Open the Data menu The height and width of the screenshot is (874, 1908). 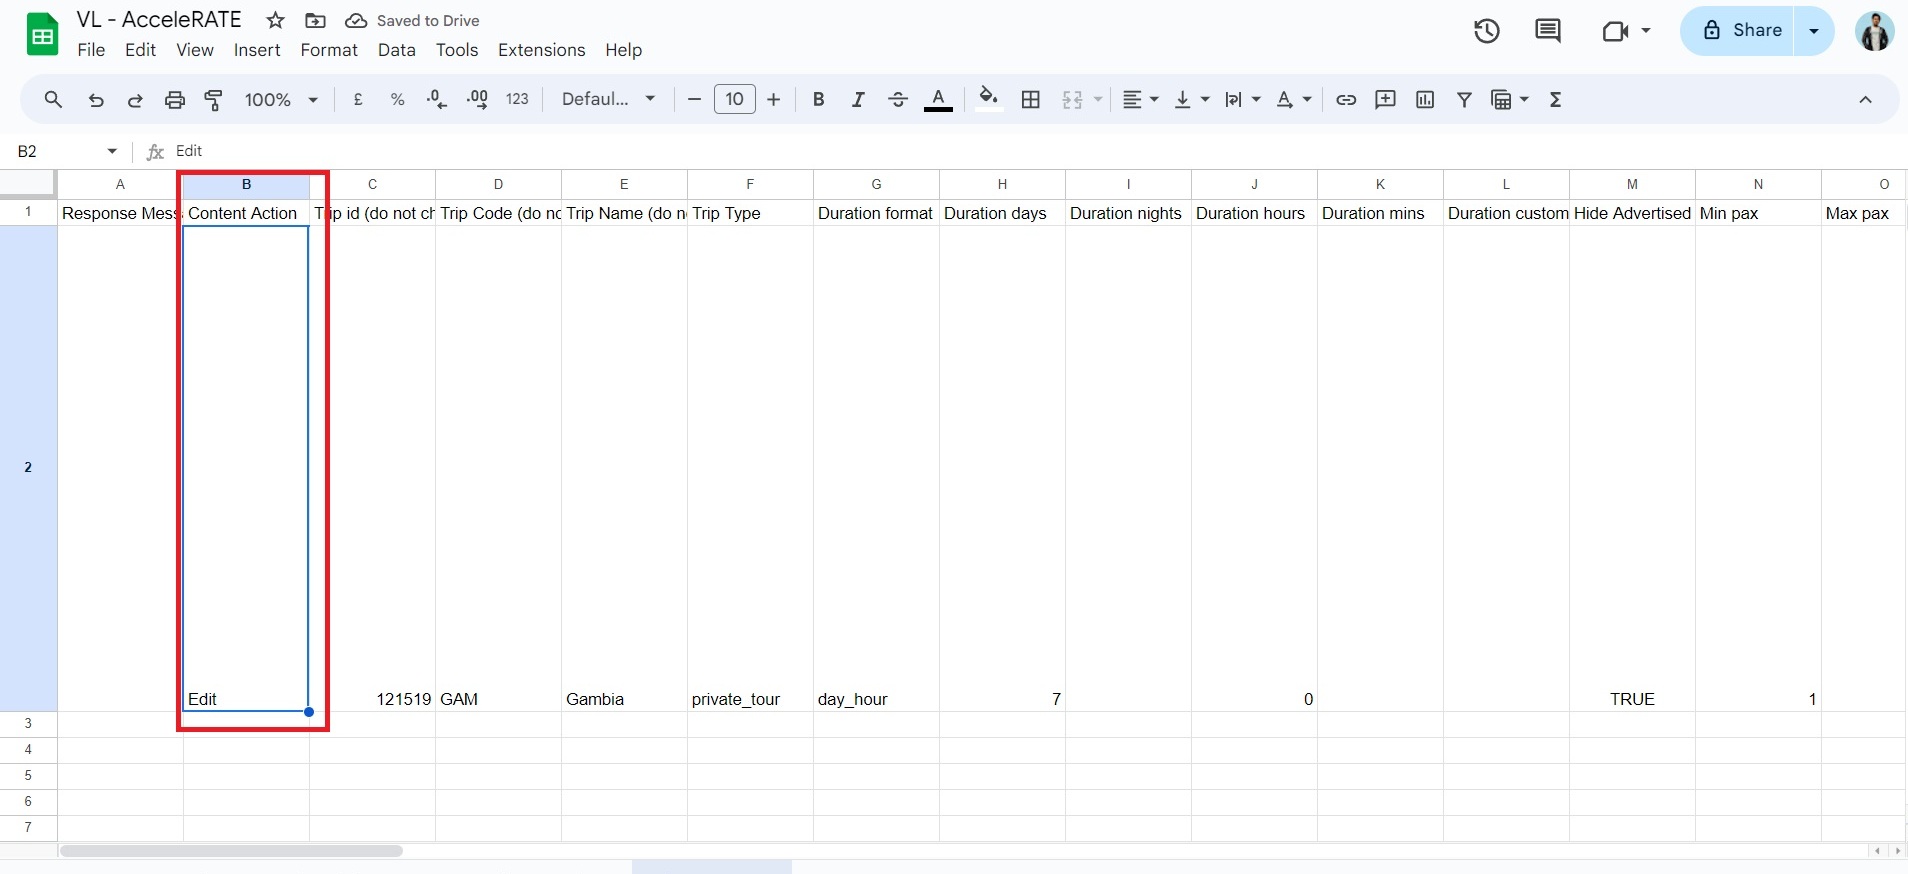pyautogui.click(x=396, y=50)
